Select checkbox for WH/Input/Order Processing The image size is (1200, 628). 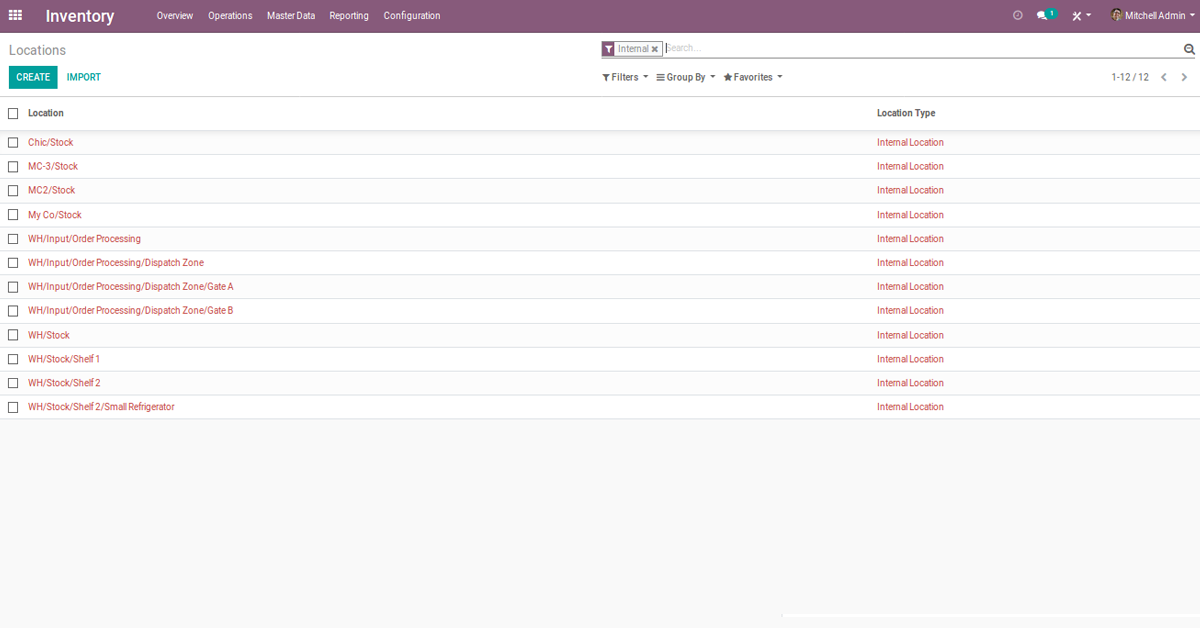pyautogui.click(x=13, y=239)
